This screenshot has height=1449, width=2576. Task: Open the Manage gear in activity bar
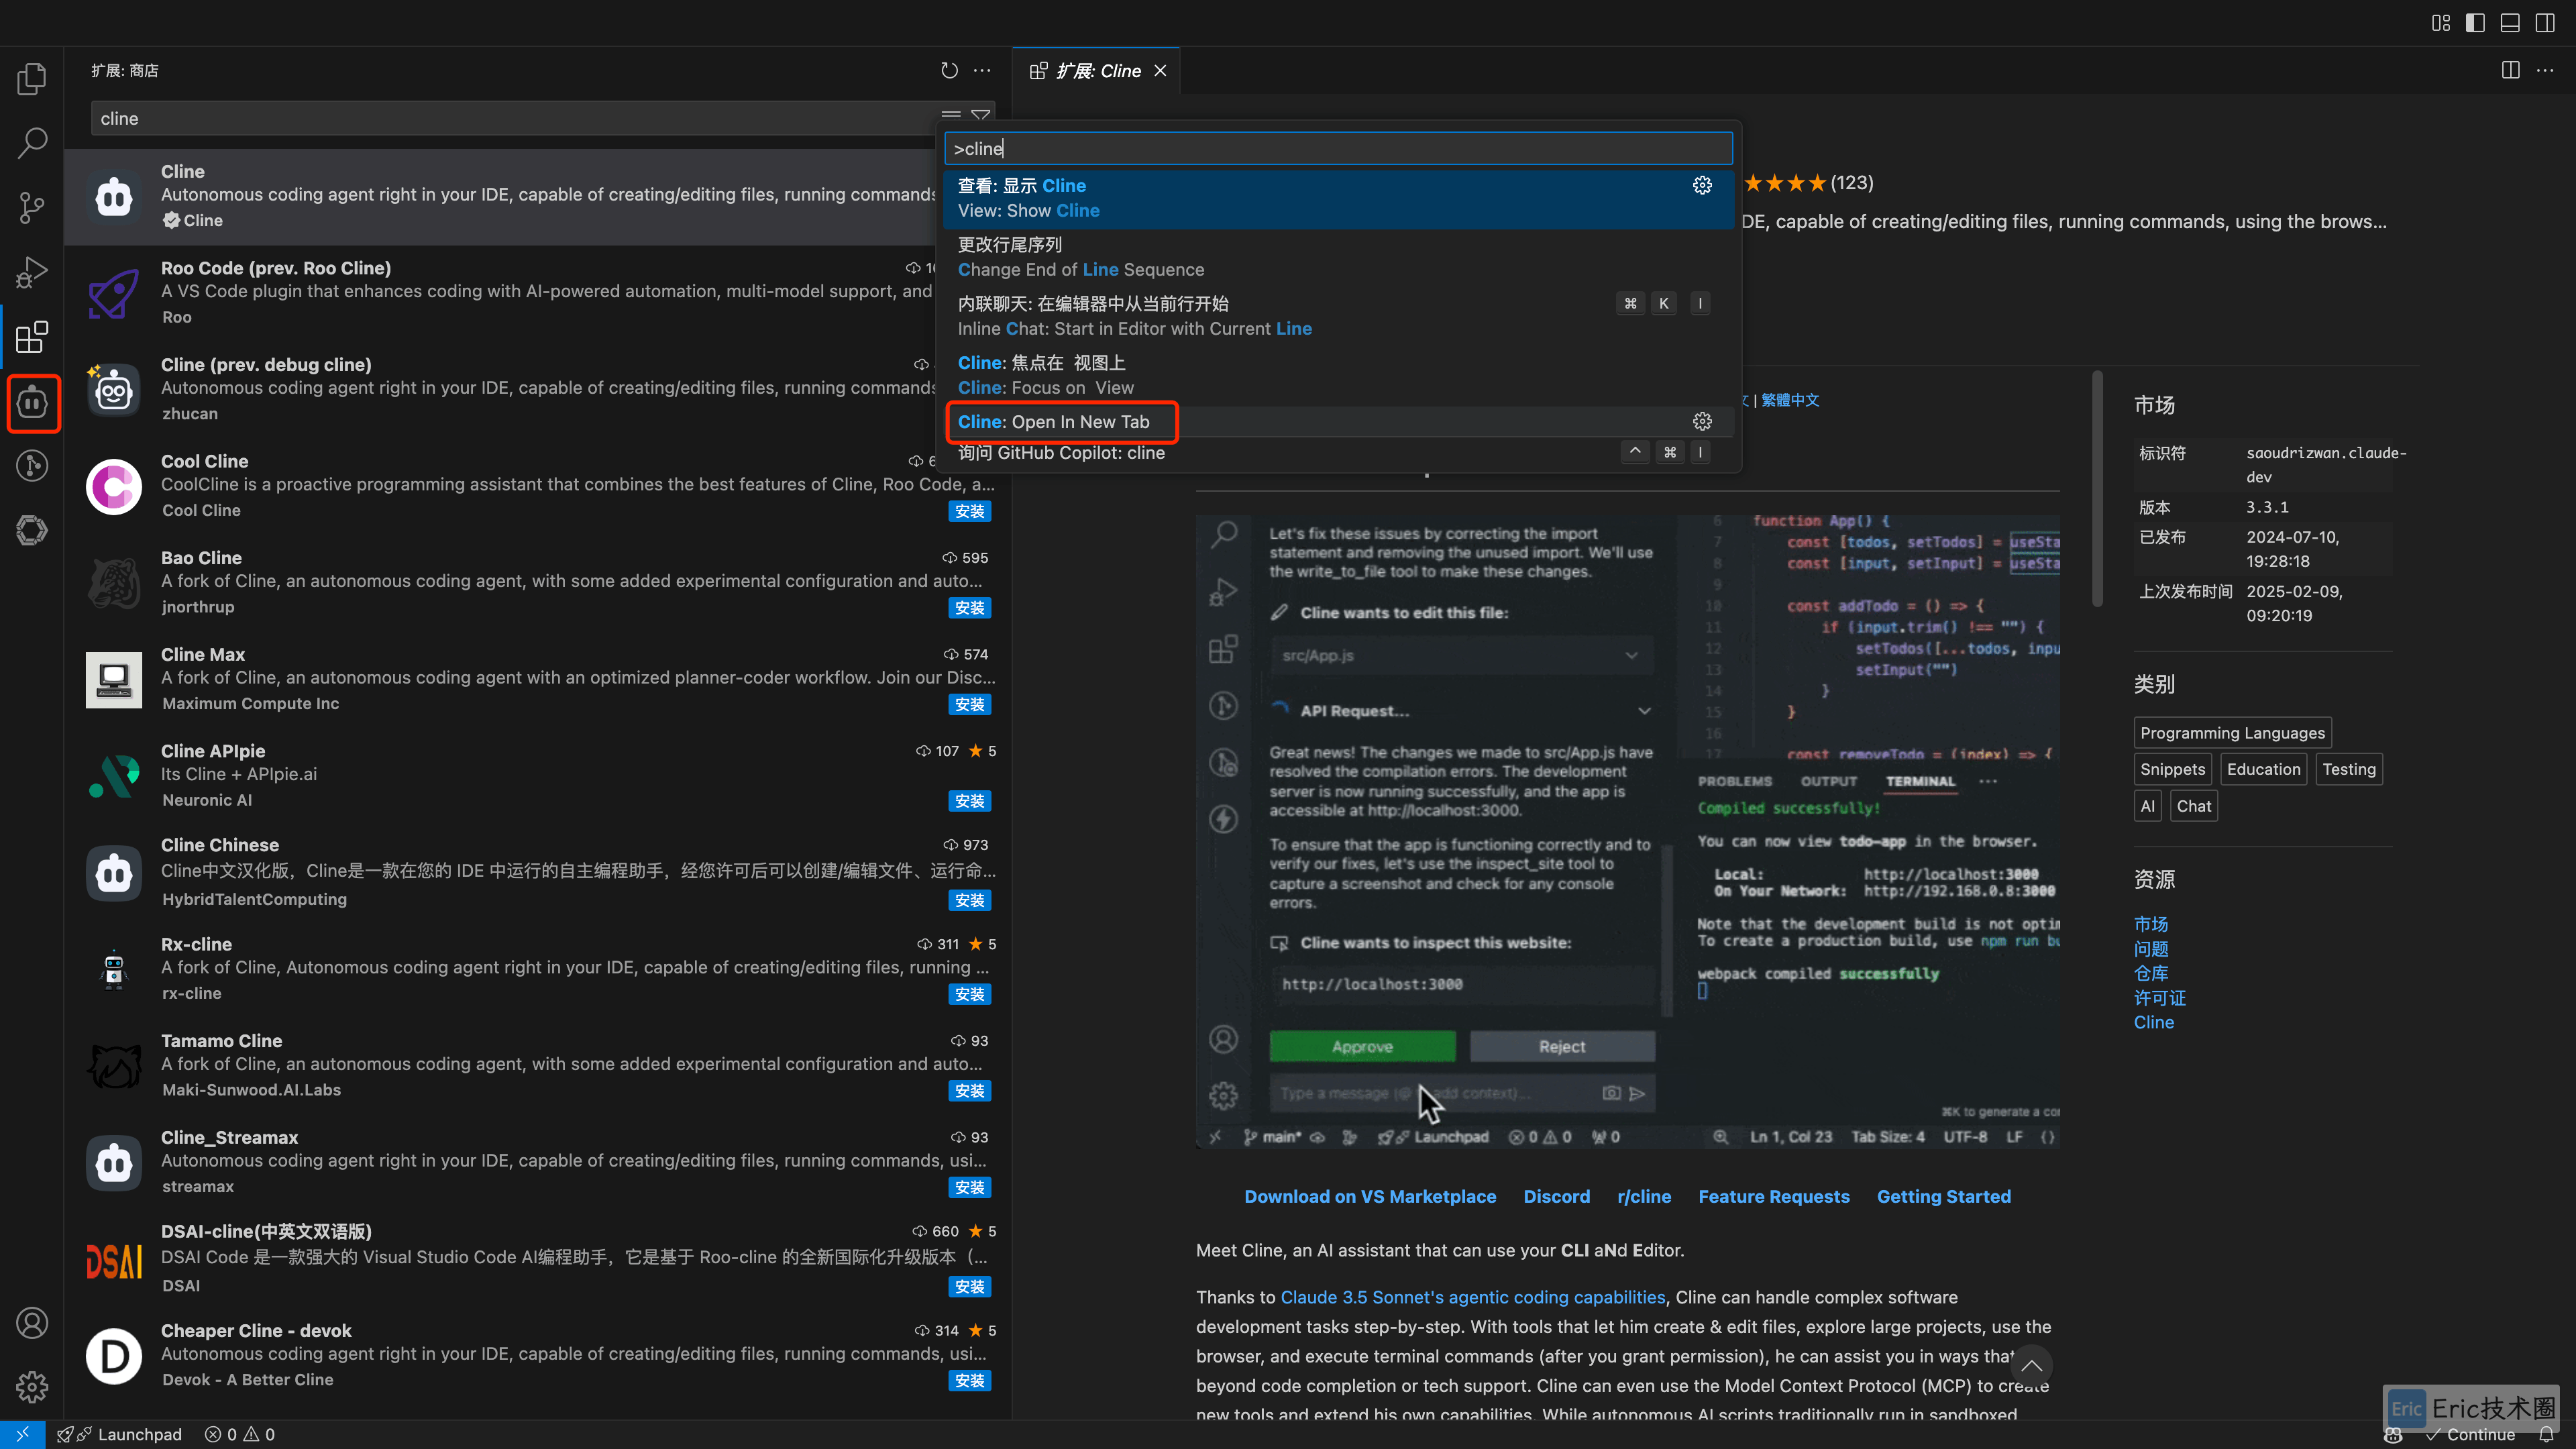click(x=32, y=1387)
